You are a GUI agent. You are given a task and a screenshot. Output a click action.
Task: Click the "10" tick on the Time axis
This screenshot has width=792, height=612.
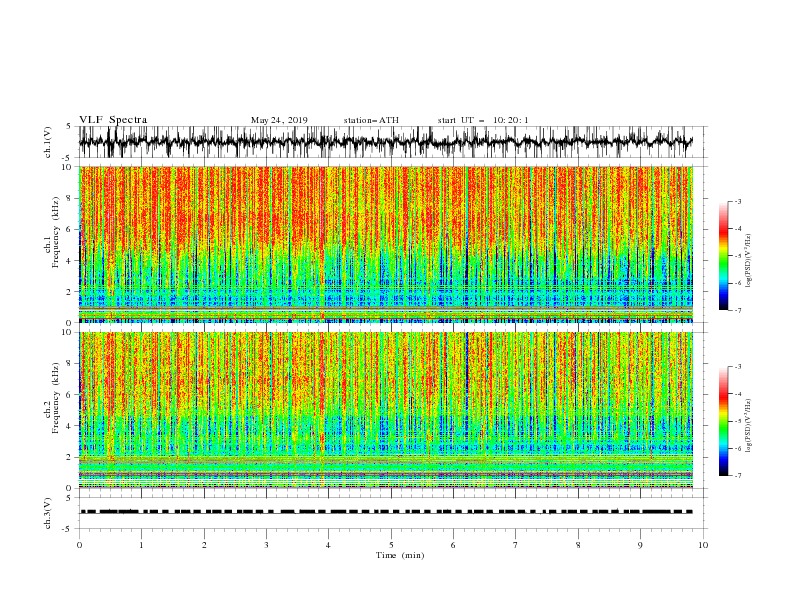pyautogui.click(x=703, y=545)
